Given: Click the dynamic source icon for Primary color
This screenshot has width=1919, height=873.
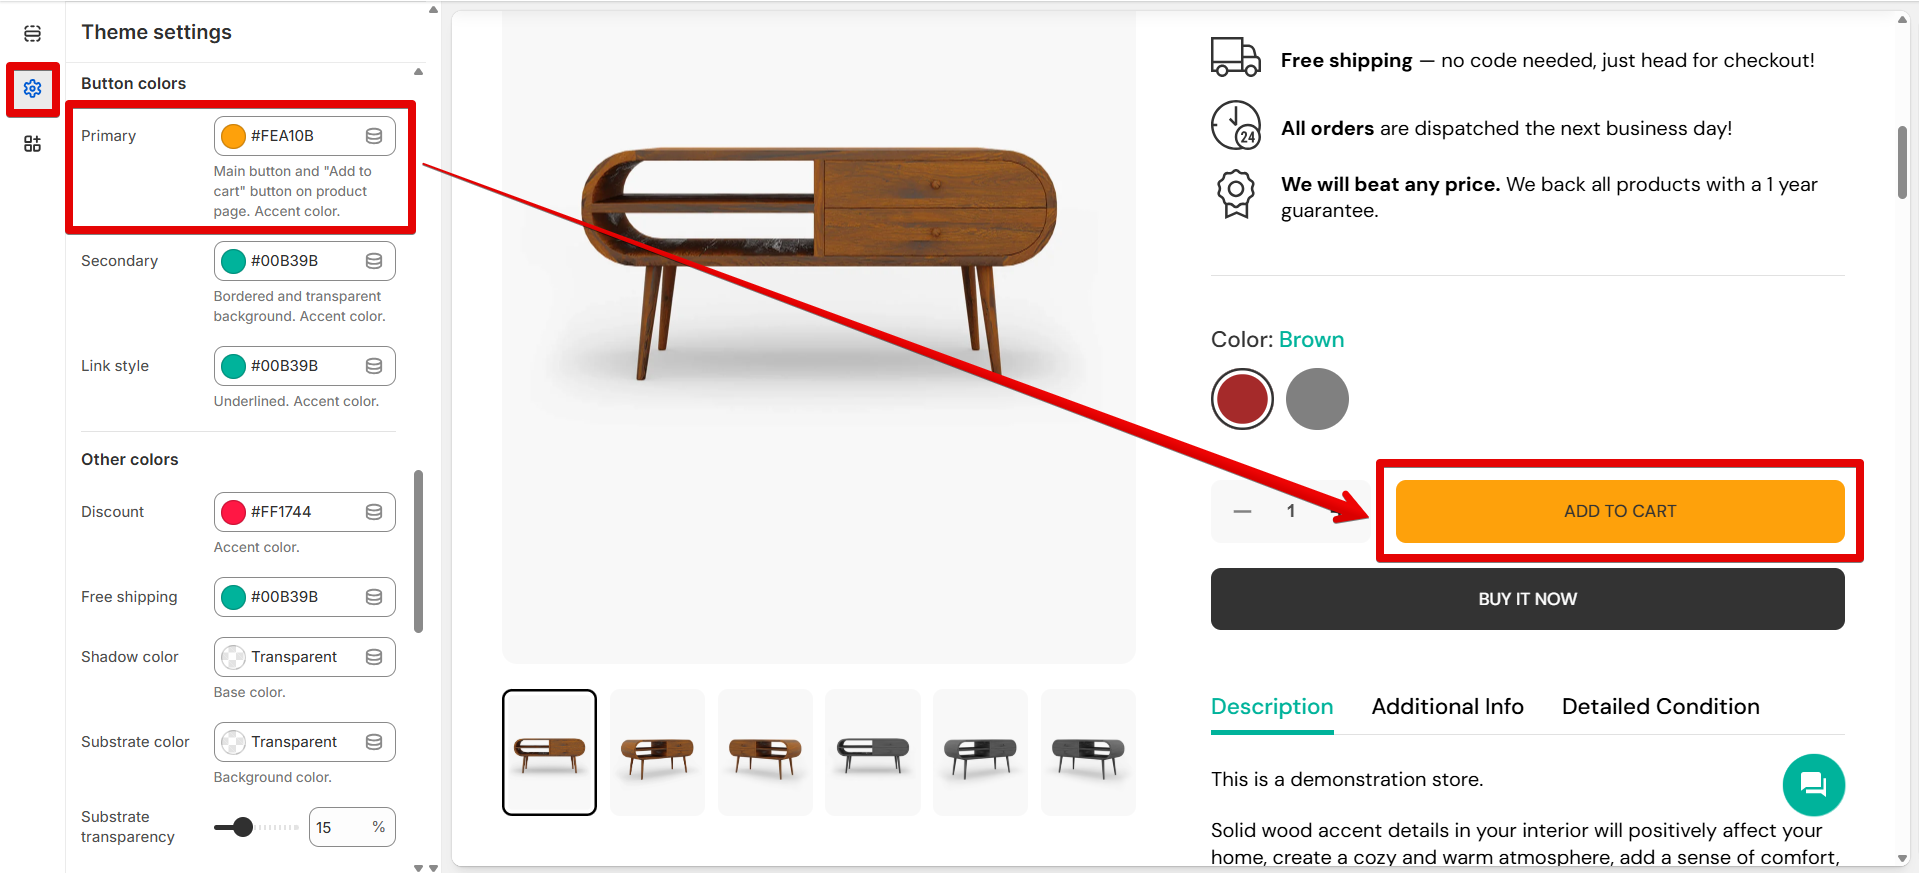Looking at the screenshot, I should [x=374, y=136].
